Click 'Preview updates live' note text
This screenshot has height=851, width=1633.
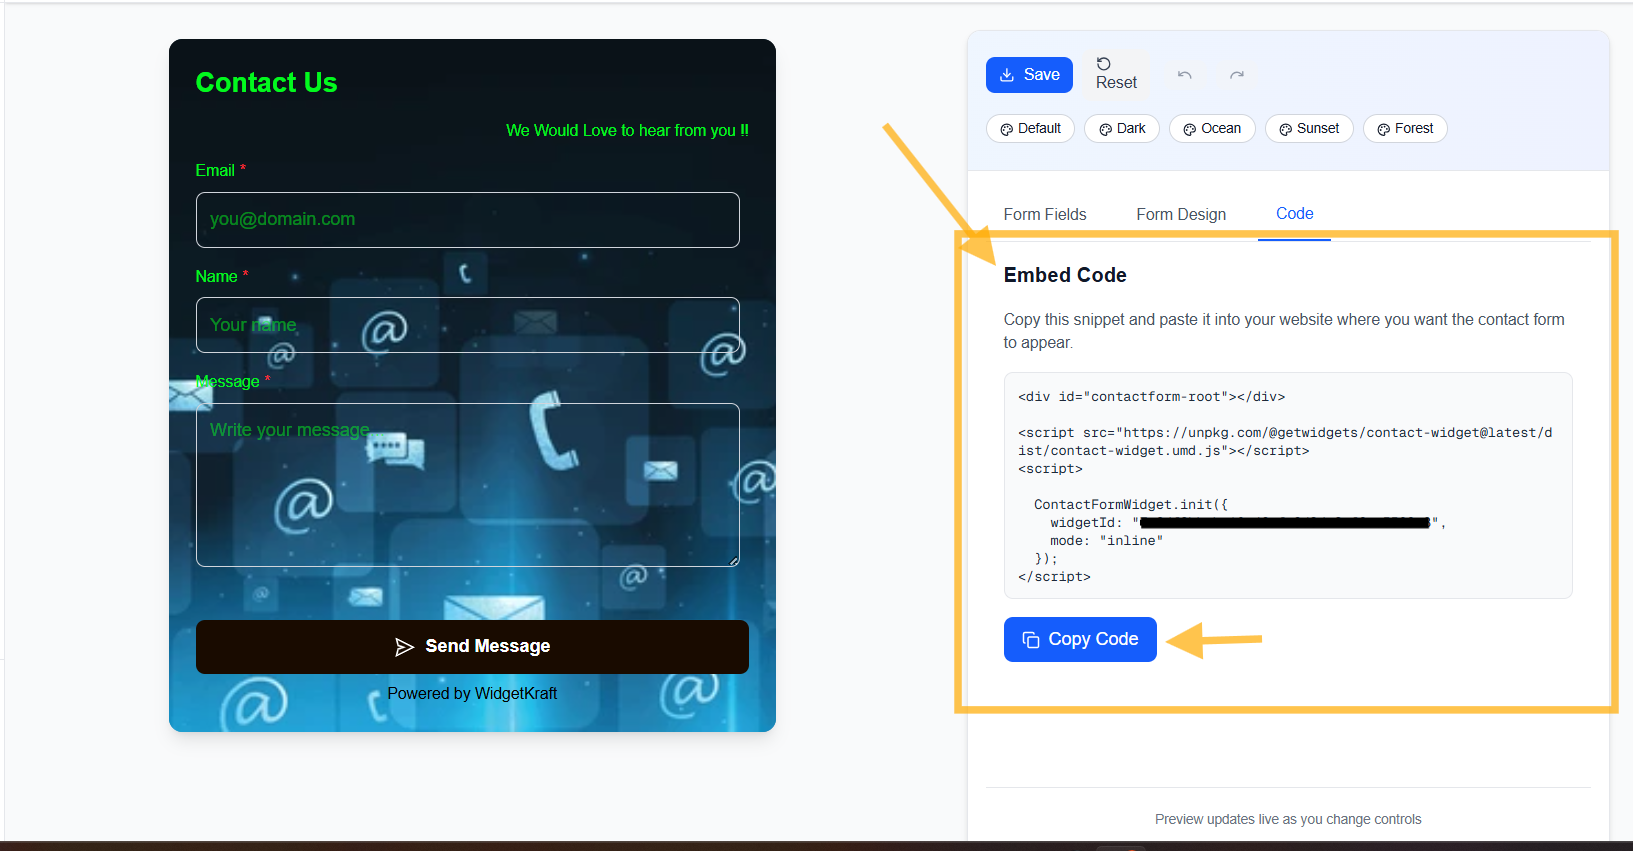[x=1288, y=819]
